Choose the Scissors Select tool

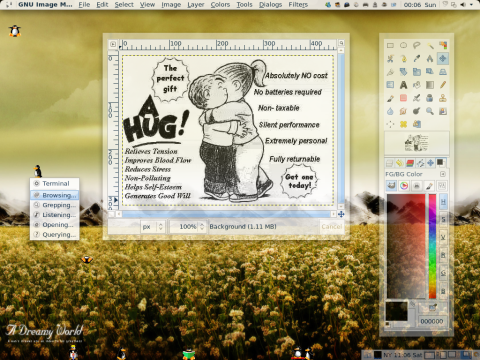pyautogui.click(x=390, y=59)
